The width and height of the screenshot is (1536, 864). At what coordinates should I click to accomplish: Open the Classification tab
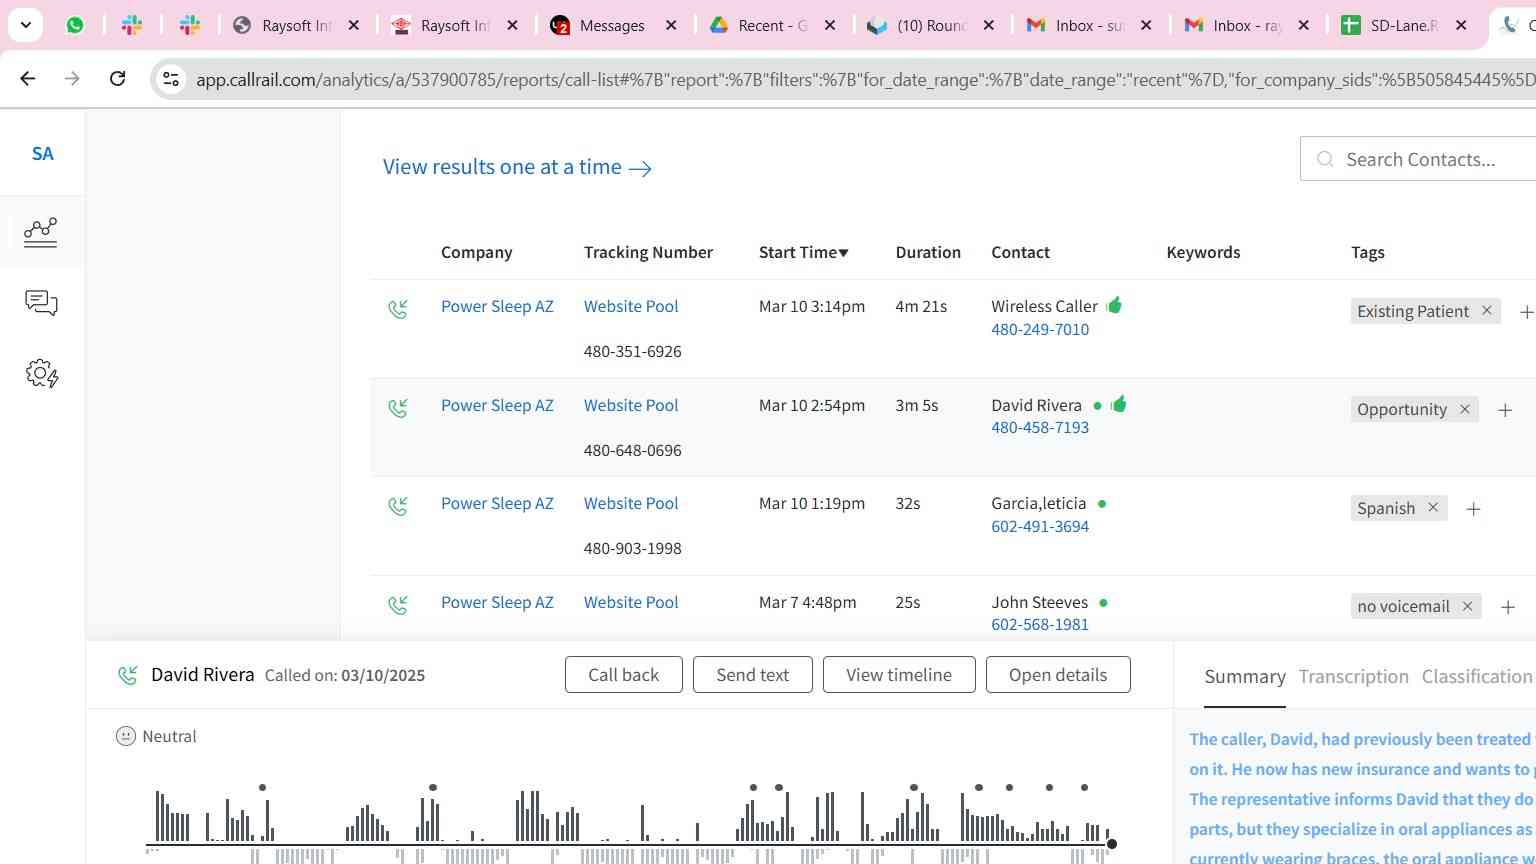coord(1477,677)
